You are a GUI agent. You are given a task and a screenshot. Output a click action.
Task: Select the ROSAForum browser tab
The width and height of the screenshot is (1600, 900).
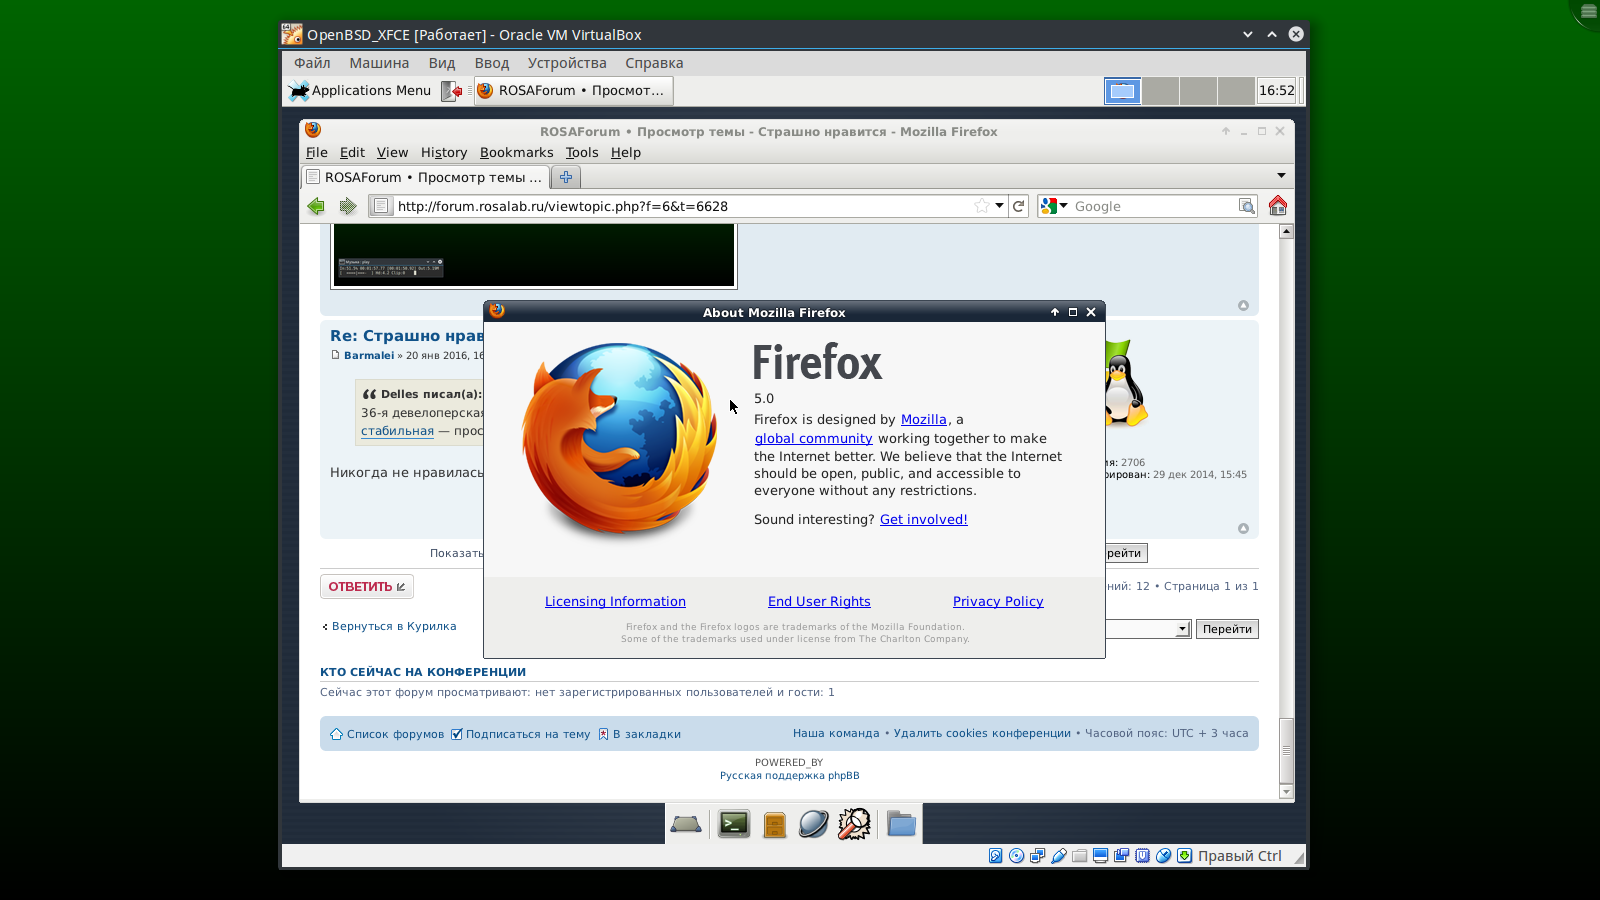[425, 177]
